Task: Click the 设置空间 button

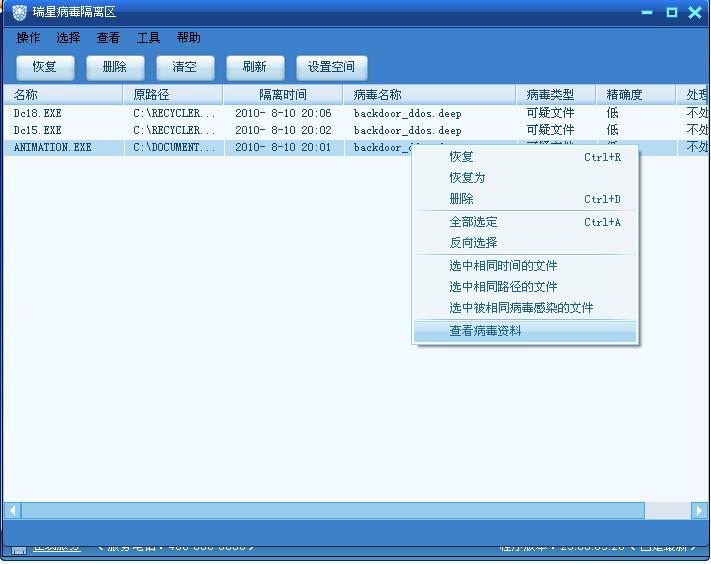Action: (x=331, y=67)
